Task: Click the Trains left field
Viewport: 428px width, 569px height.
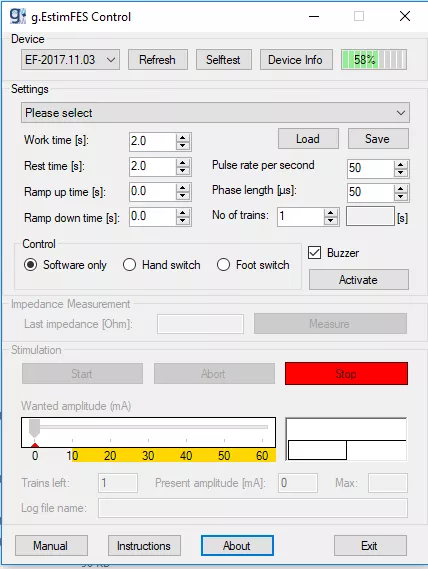Action: click(118, 483)
